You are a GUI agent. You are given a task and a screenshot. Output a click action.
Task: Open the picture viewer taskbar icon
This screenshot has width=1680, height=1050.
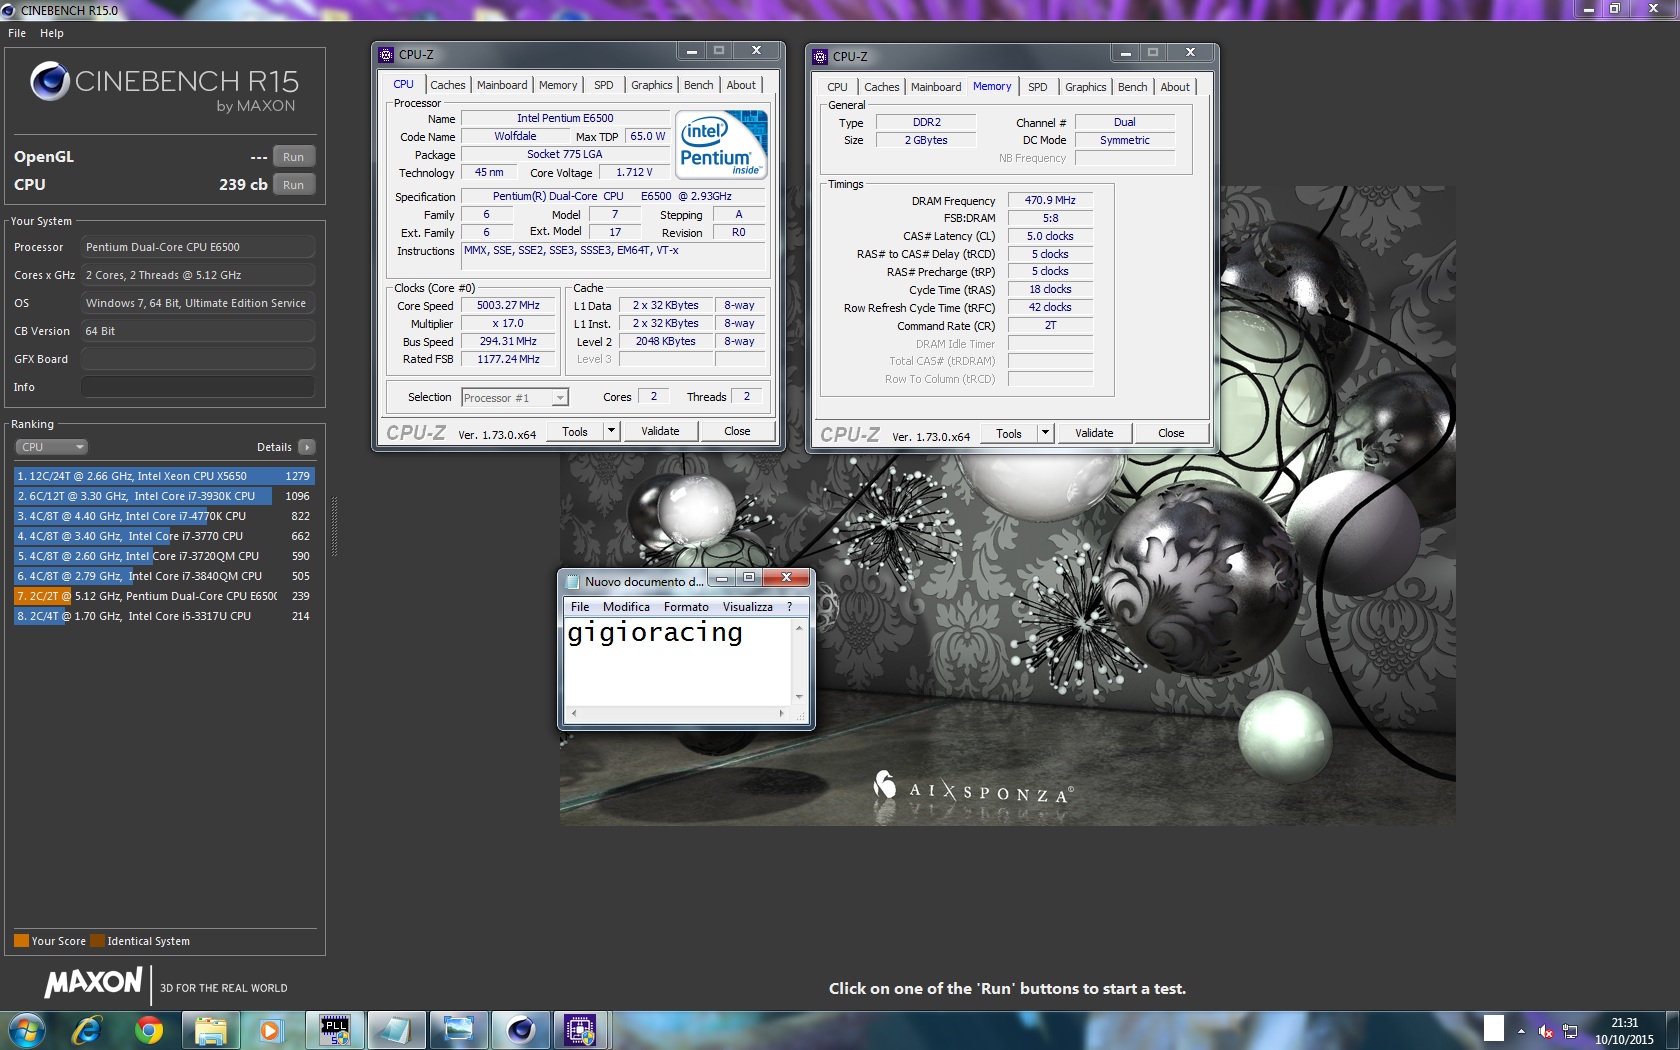(x=458, y=1030)
